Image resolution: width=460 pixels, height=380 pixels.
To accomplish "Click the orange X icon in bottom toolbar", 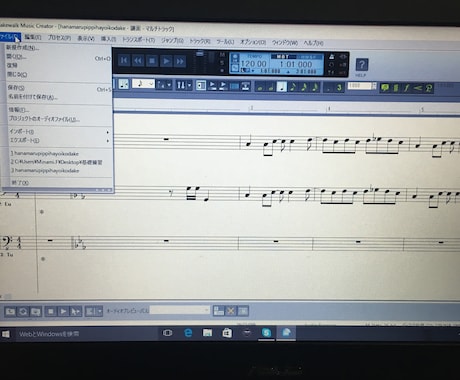I will (231, 311).
